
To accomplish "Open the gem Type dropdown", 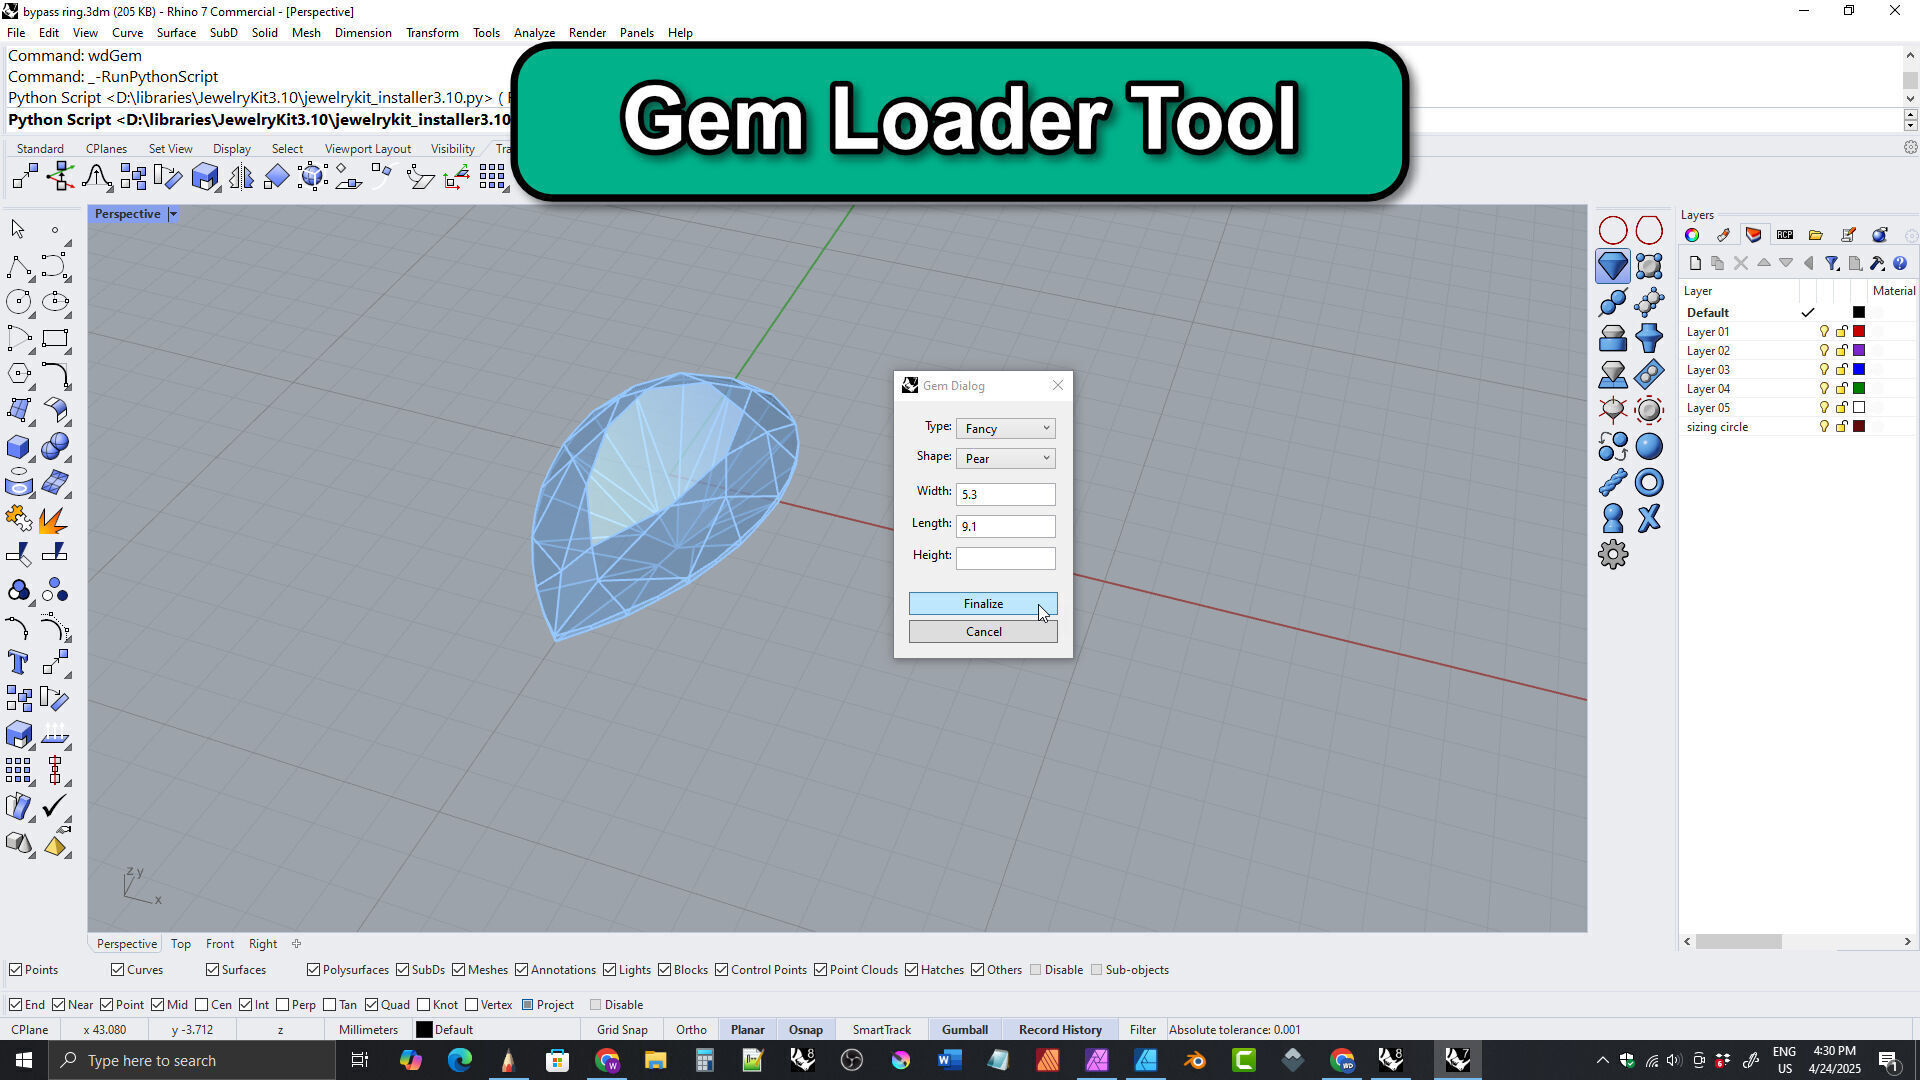I will tap(1005, 428).
